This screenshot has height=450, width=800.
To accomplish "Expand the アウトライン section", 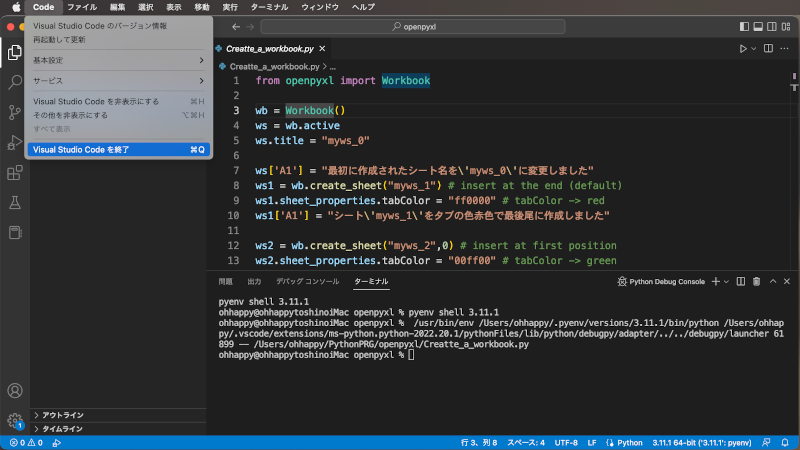I will point(118,415).
